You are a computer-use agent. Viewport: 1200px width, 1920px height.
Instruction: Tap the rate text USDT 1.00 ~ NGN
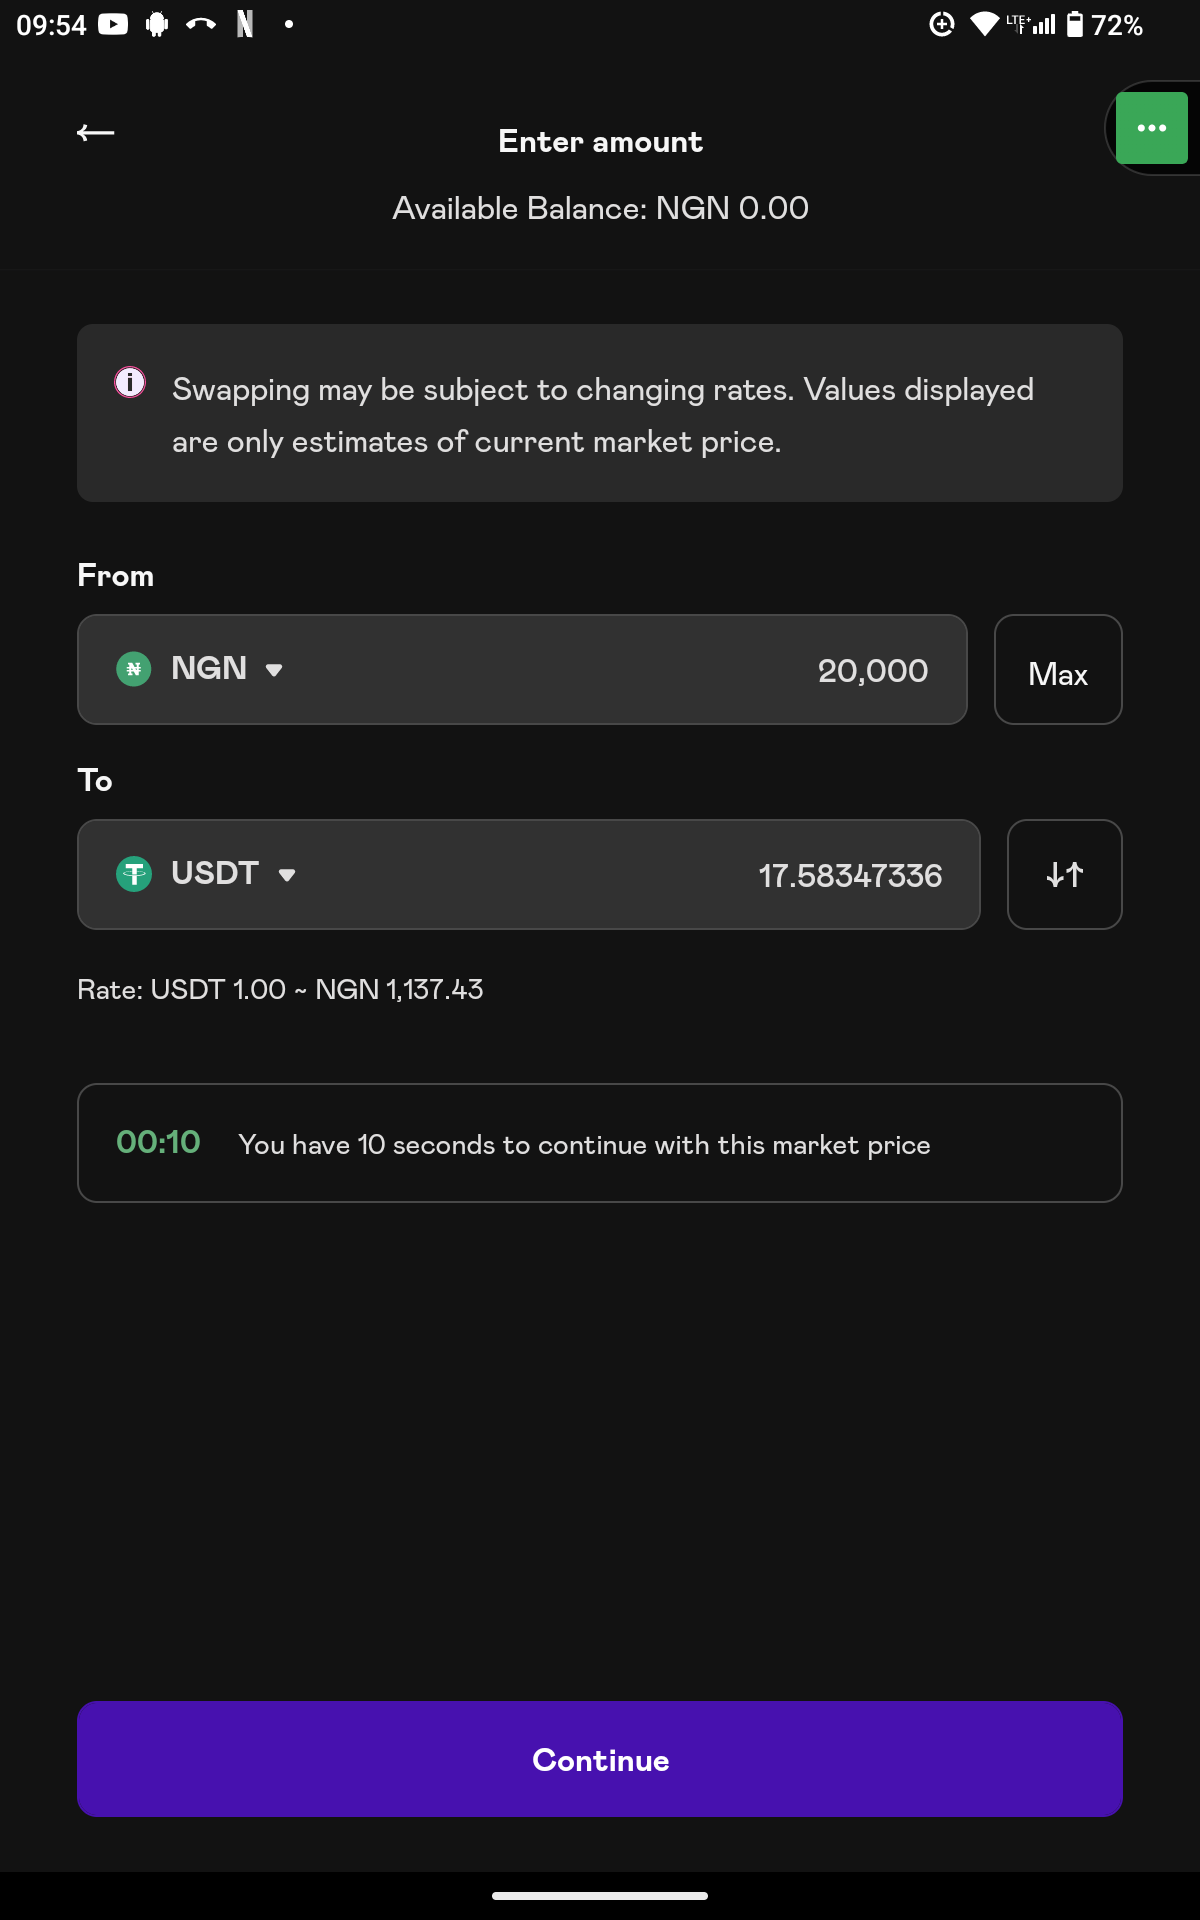tap(280, 989)
